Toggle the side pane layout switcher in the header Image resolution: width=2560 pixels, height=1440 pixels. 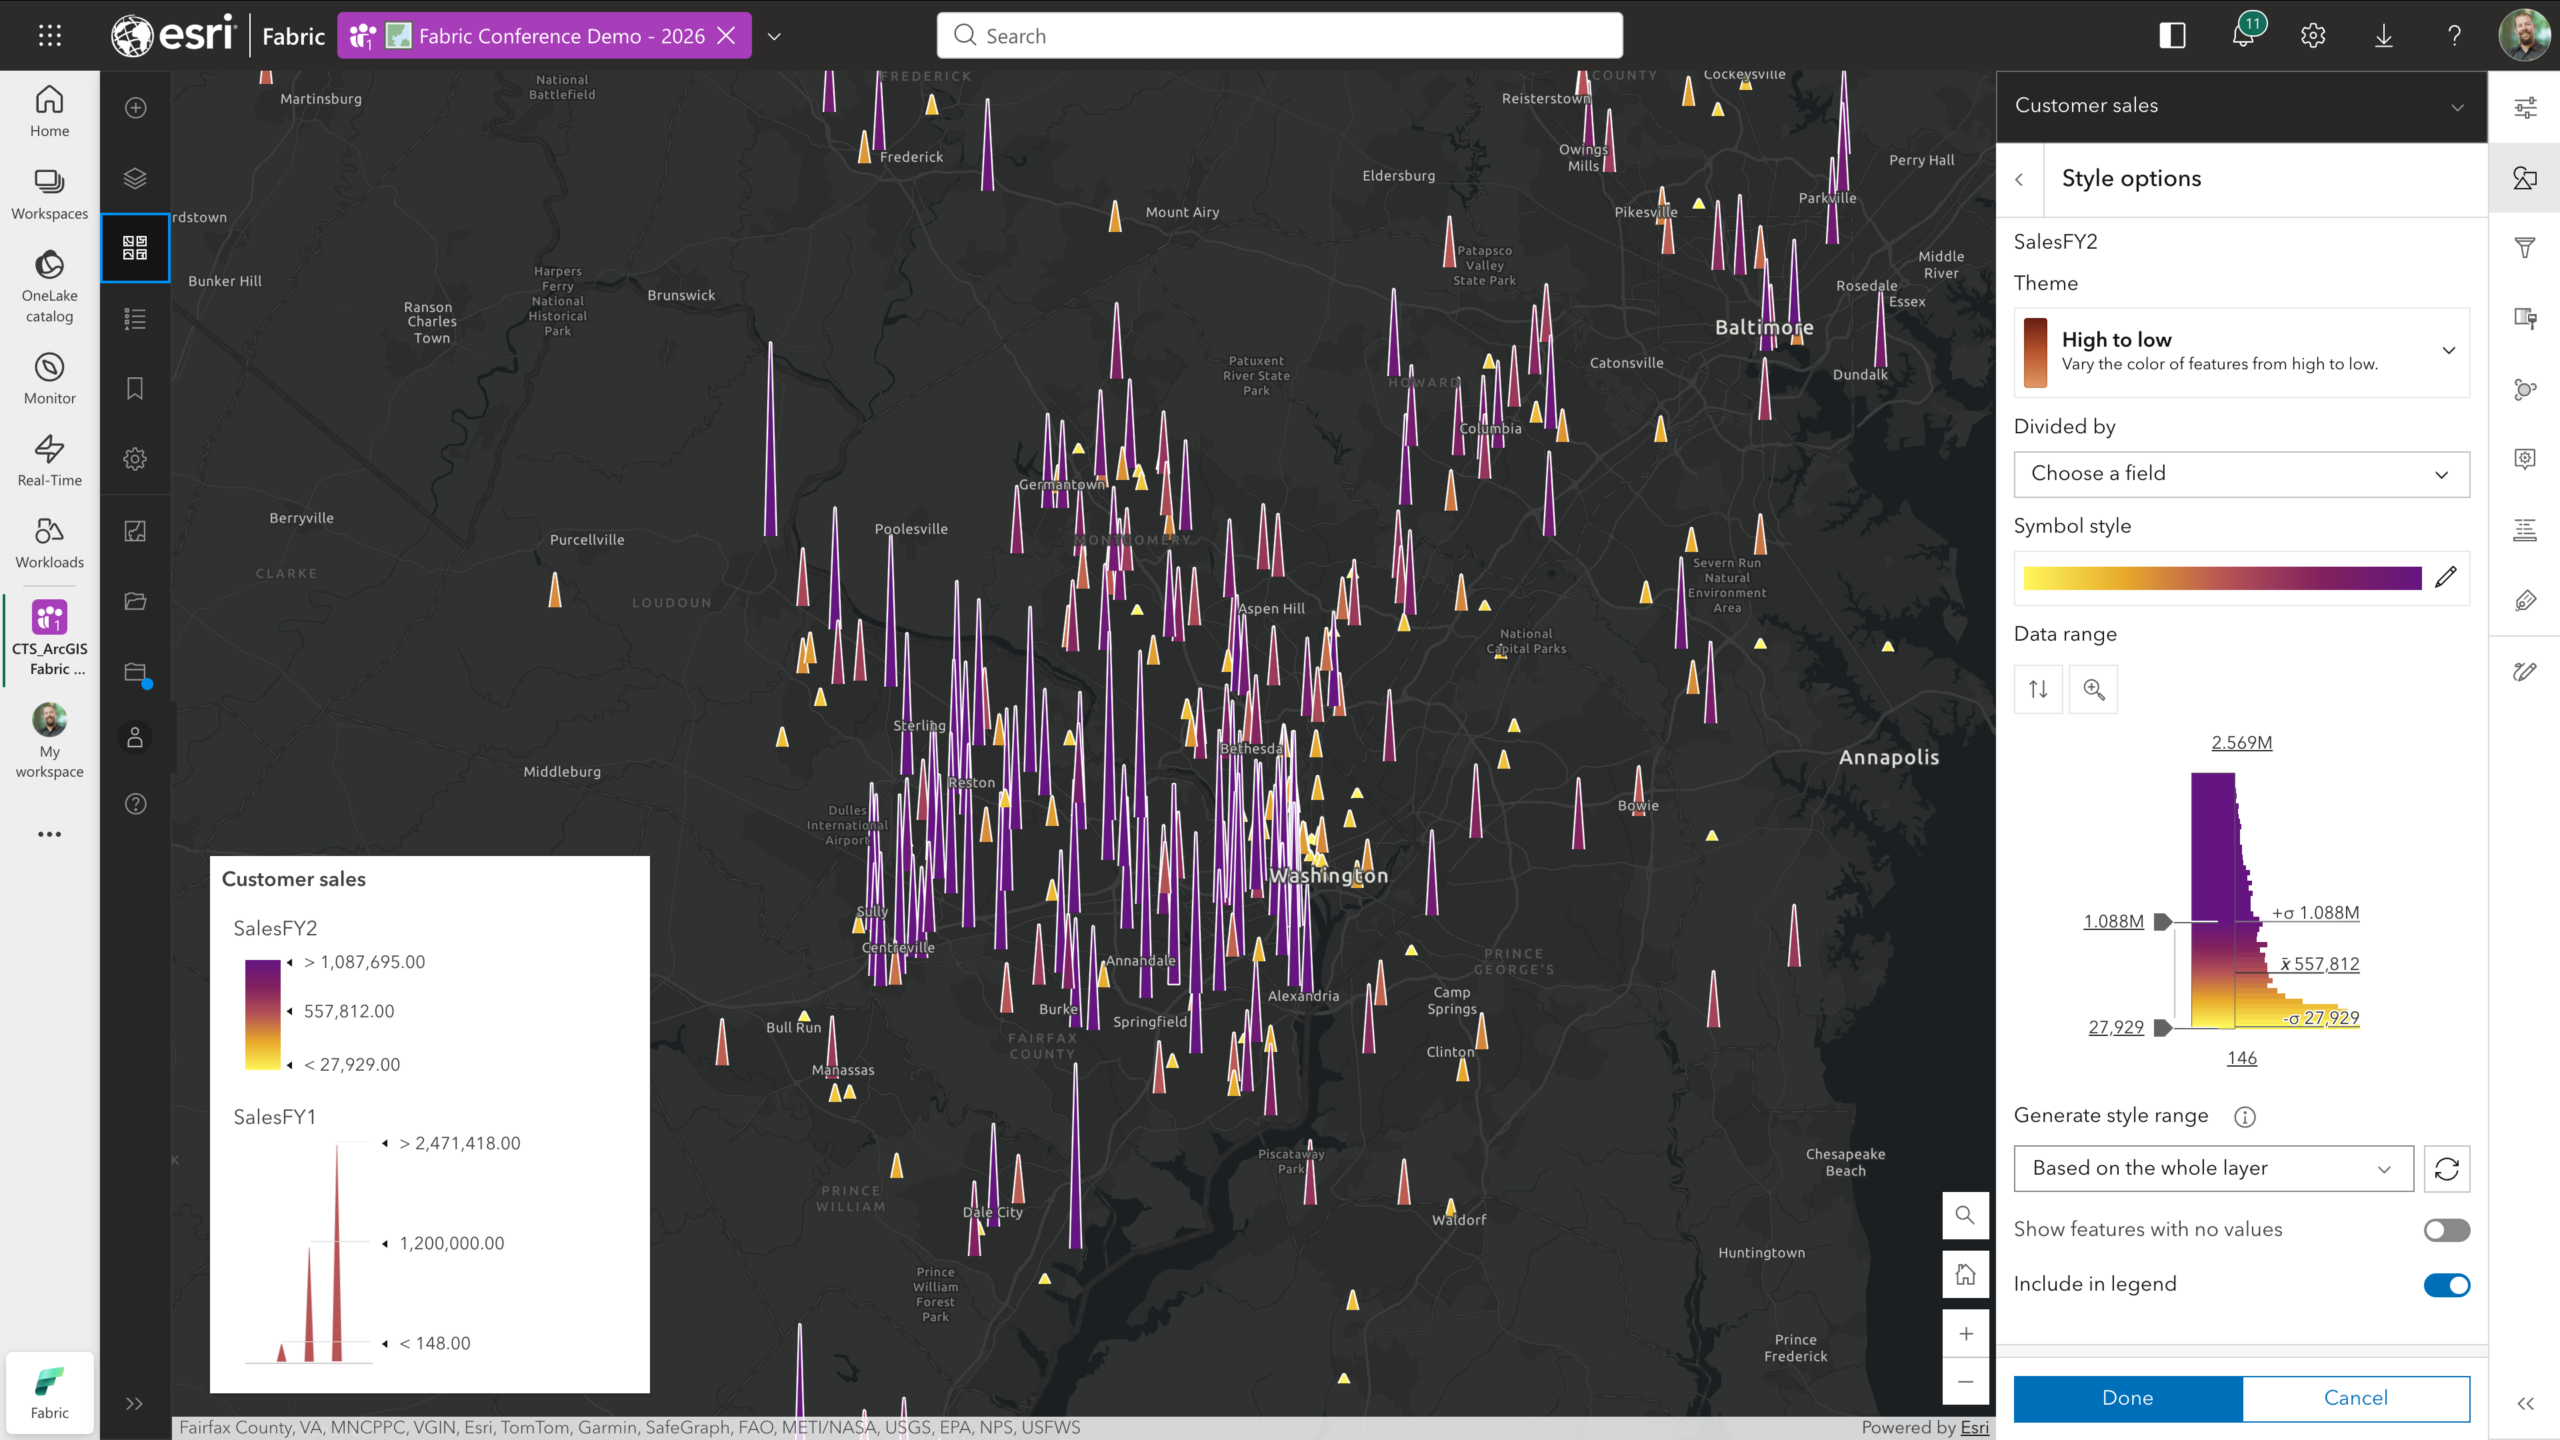point(2172,35)
